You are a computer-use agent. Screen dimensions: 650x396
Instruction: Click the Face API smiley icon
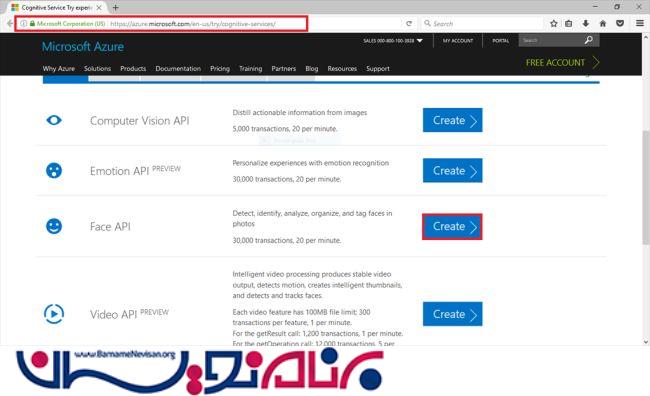click(x=54, y=226)
